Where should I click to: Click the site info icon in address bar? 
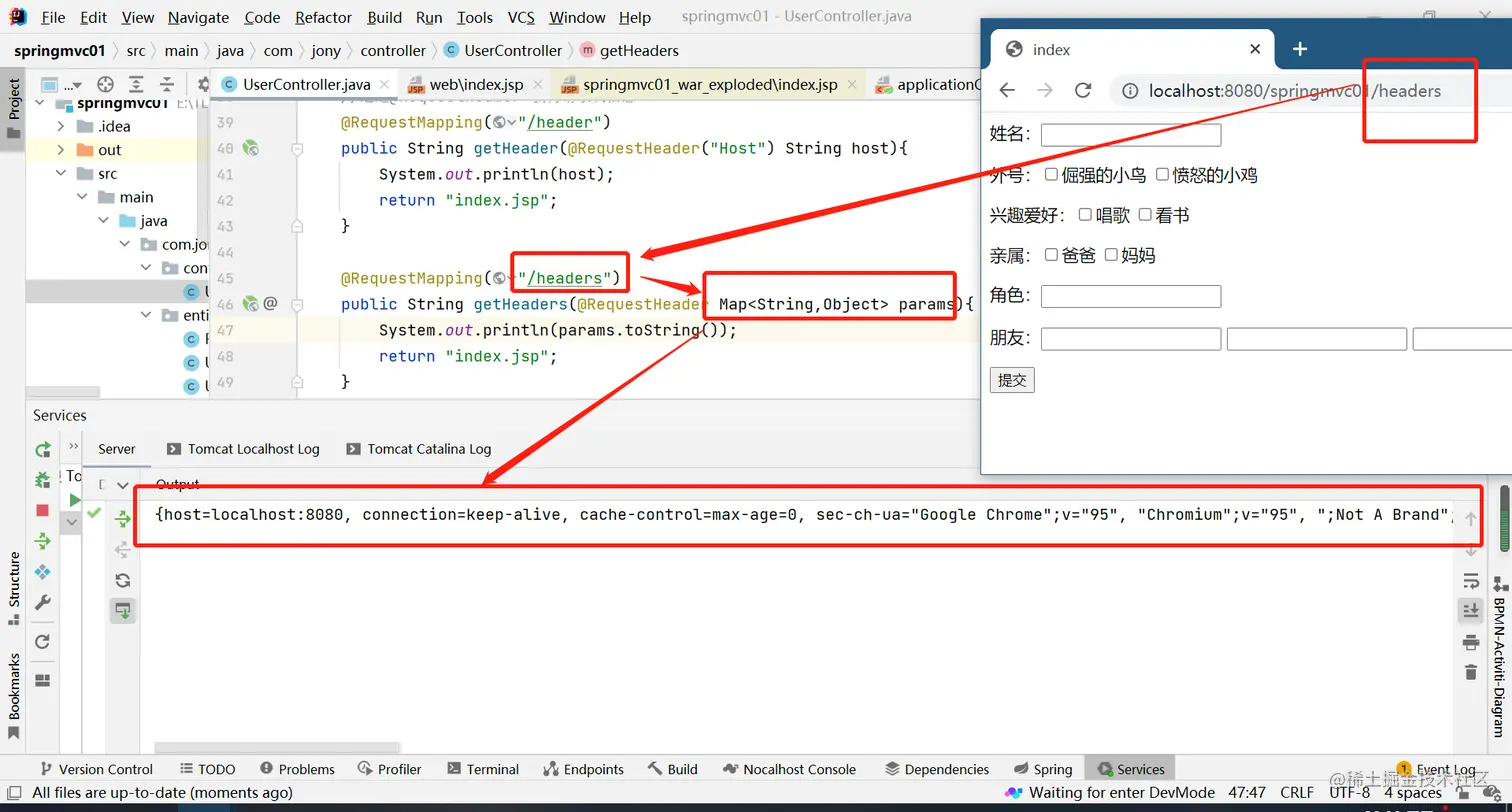tap(1130, 91)
